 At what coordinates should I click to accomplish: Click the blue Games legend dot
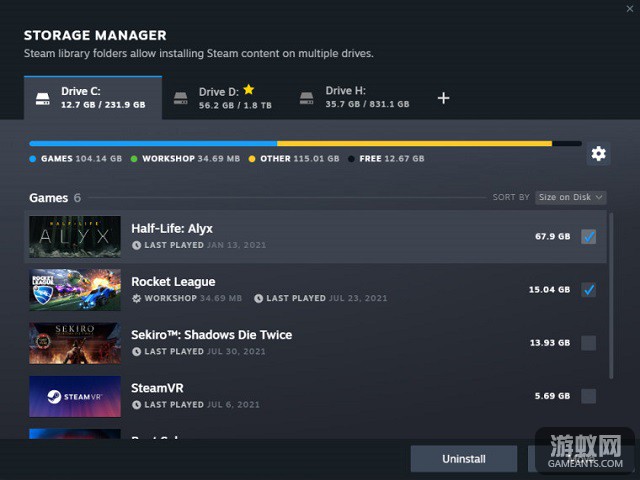tap(33, 159)
